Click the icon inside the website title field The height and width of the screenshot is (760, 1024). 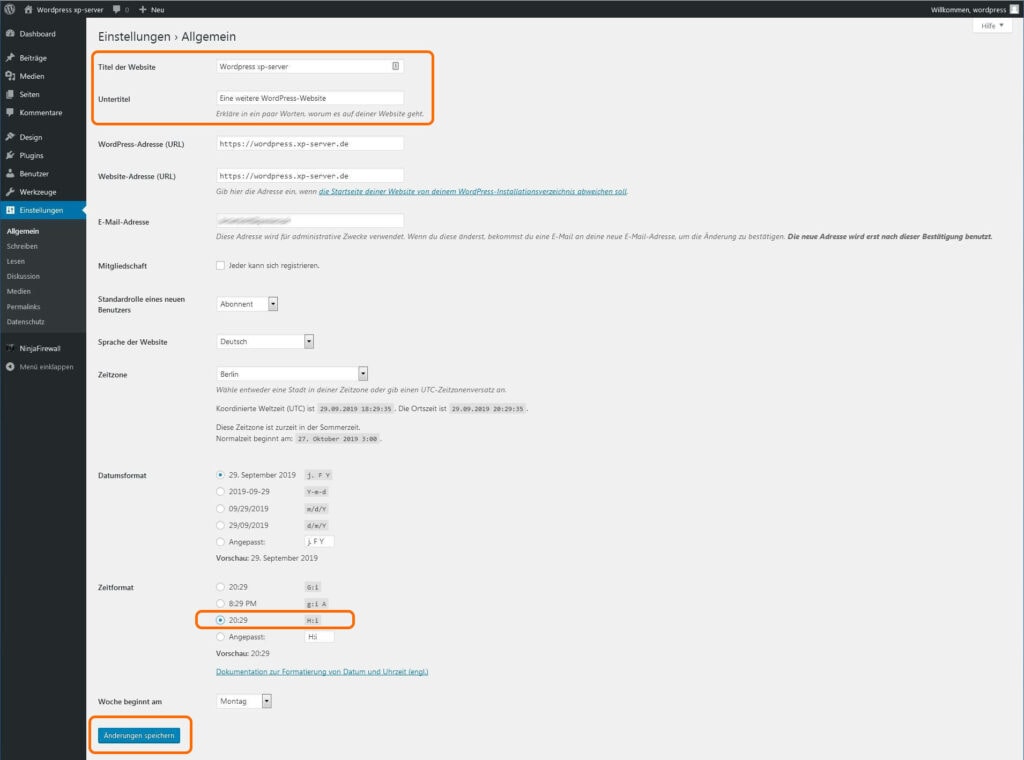395,66
